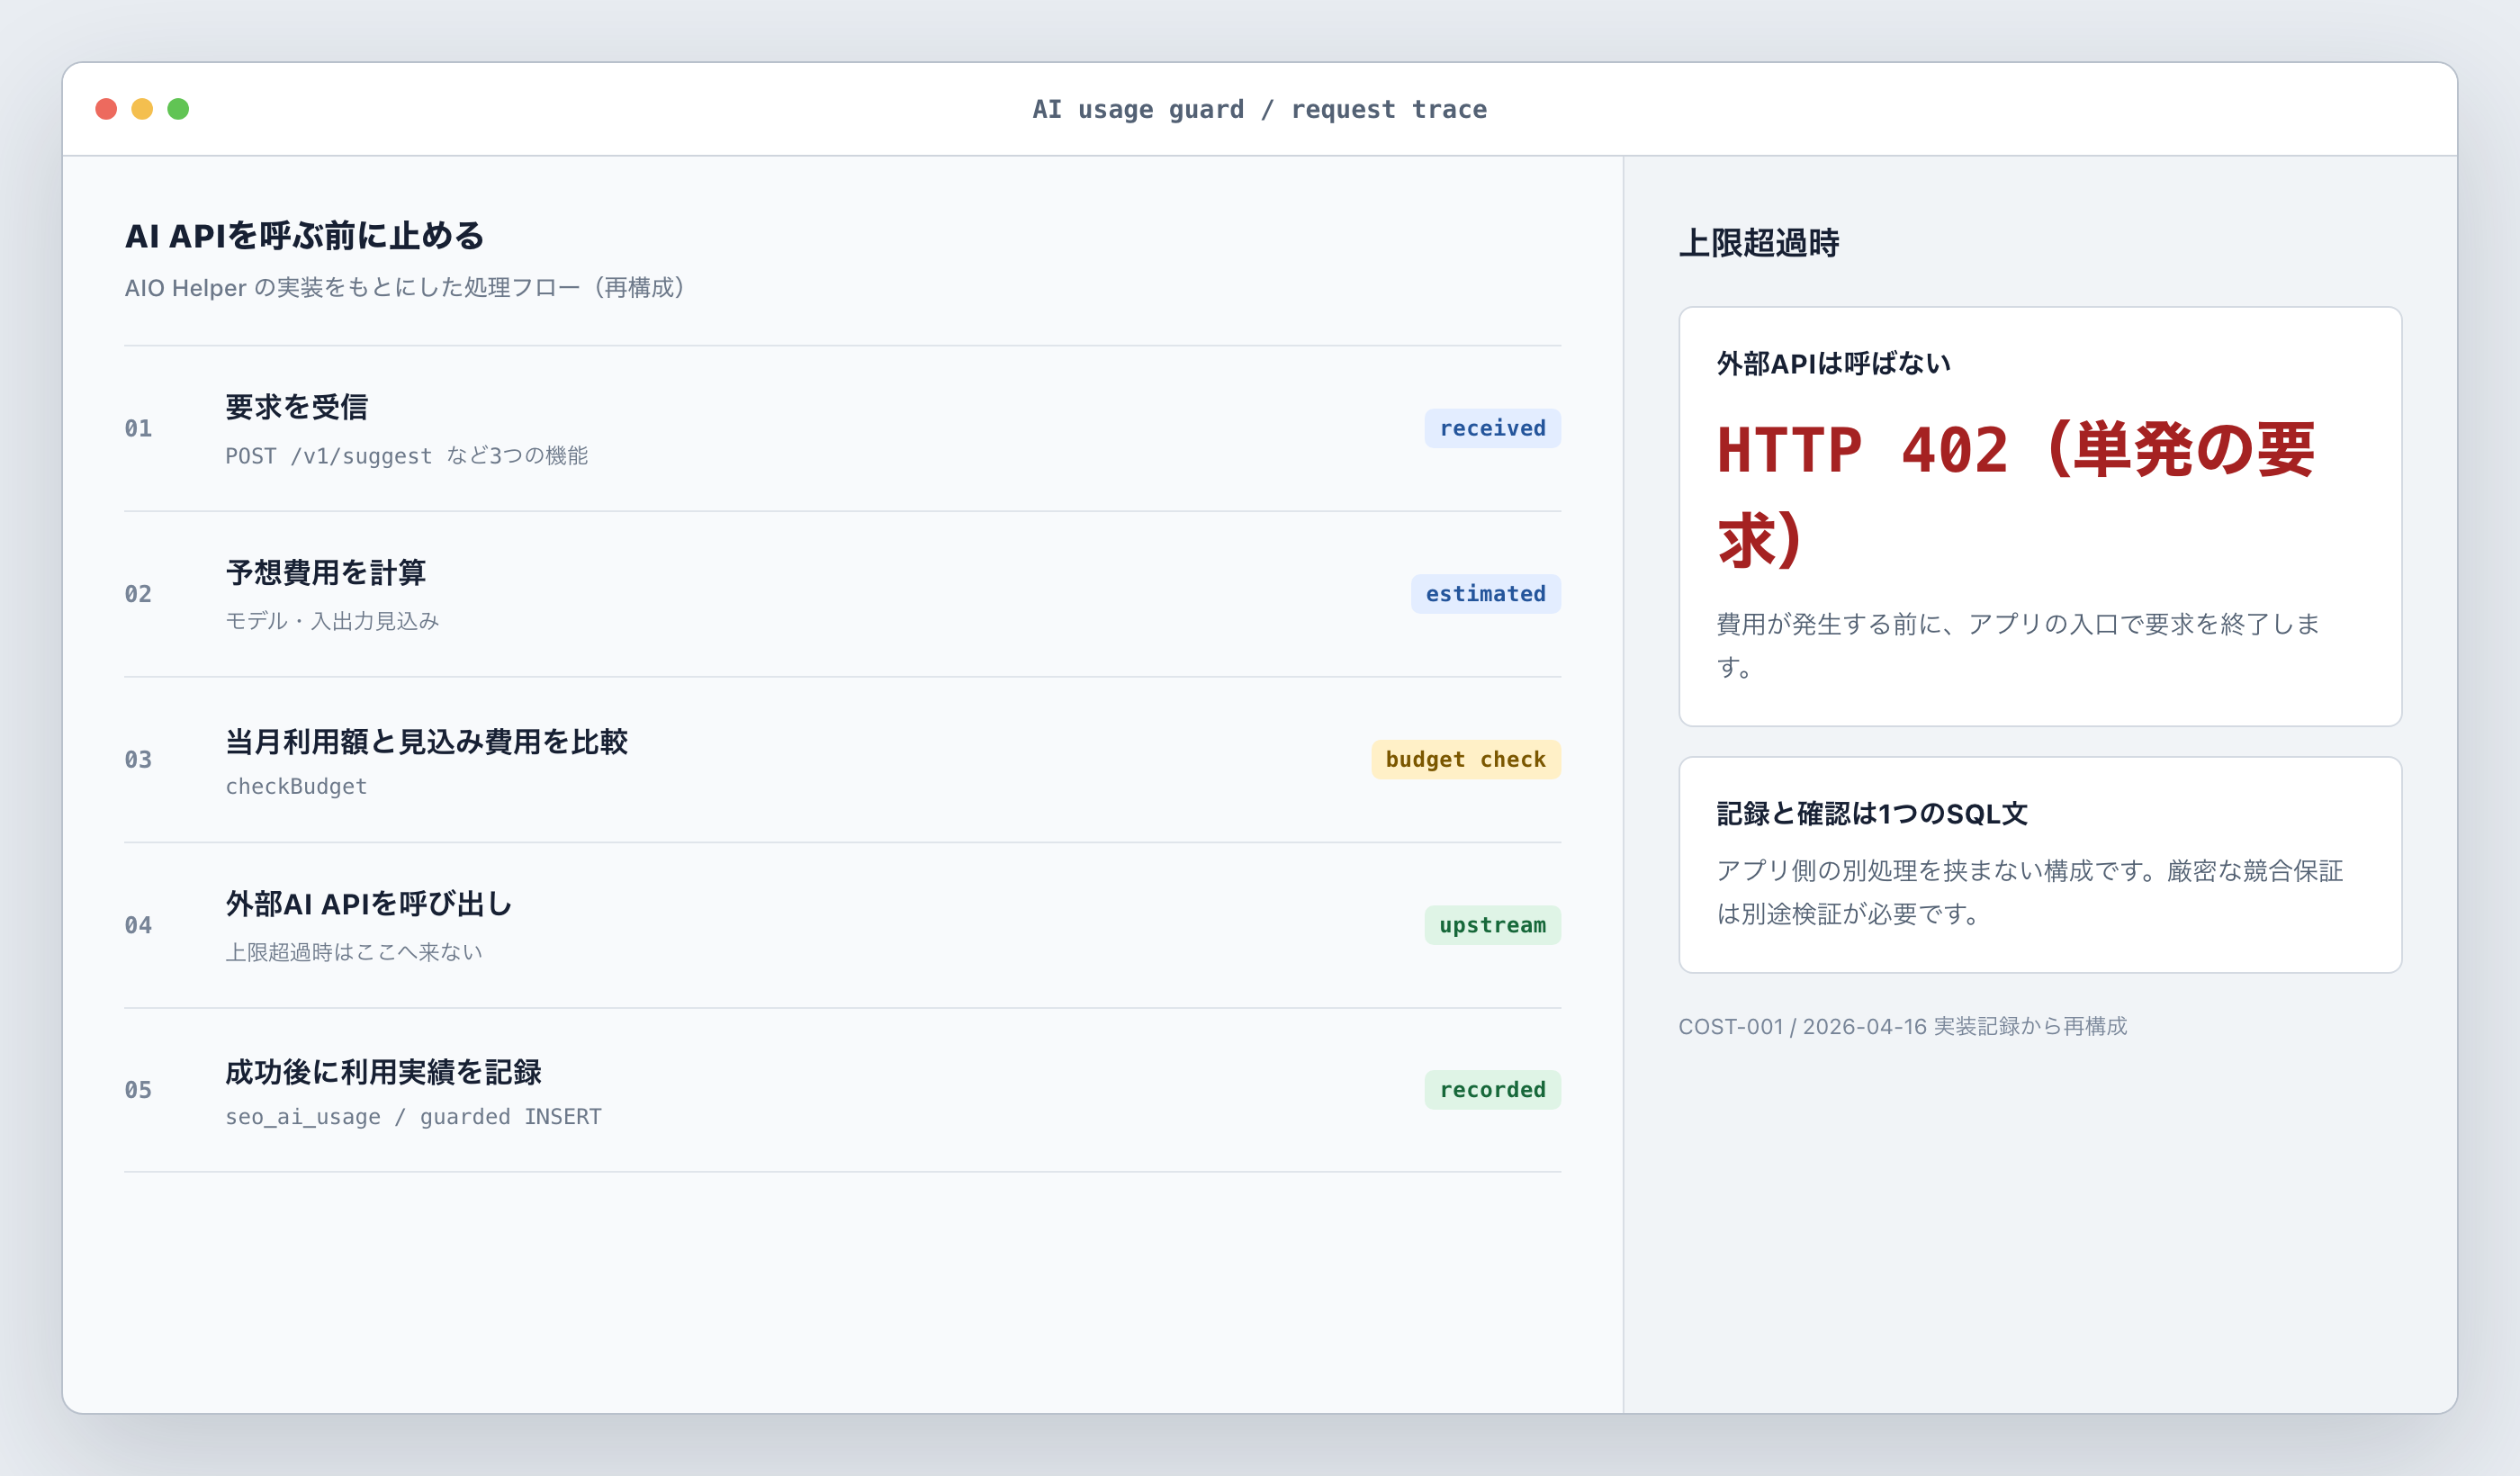Click the window title 'AI usage guard / request trace'

pos(1259,109)
